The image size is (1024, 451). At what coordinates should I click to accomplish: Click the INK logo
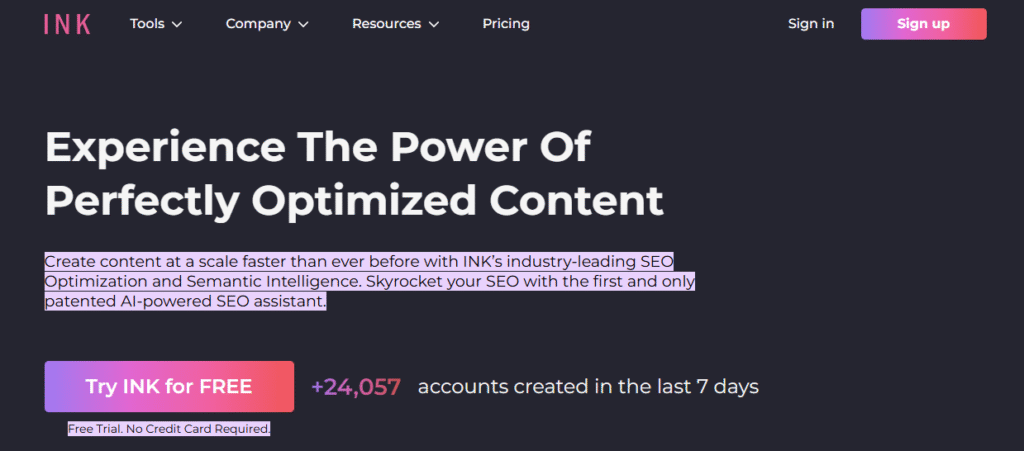(x=67, y=24)
